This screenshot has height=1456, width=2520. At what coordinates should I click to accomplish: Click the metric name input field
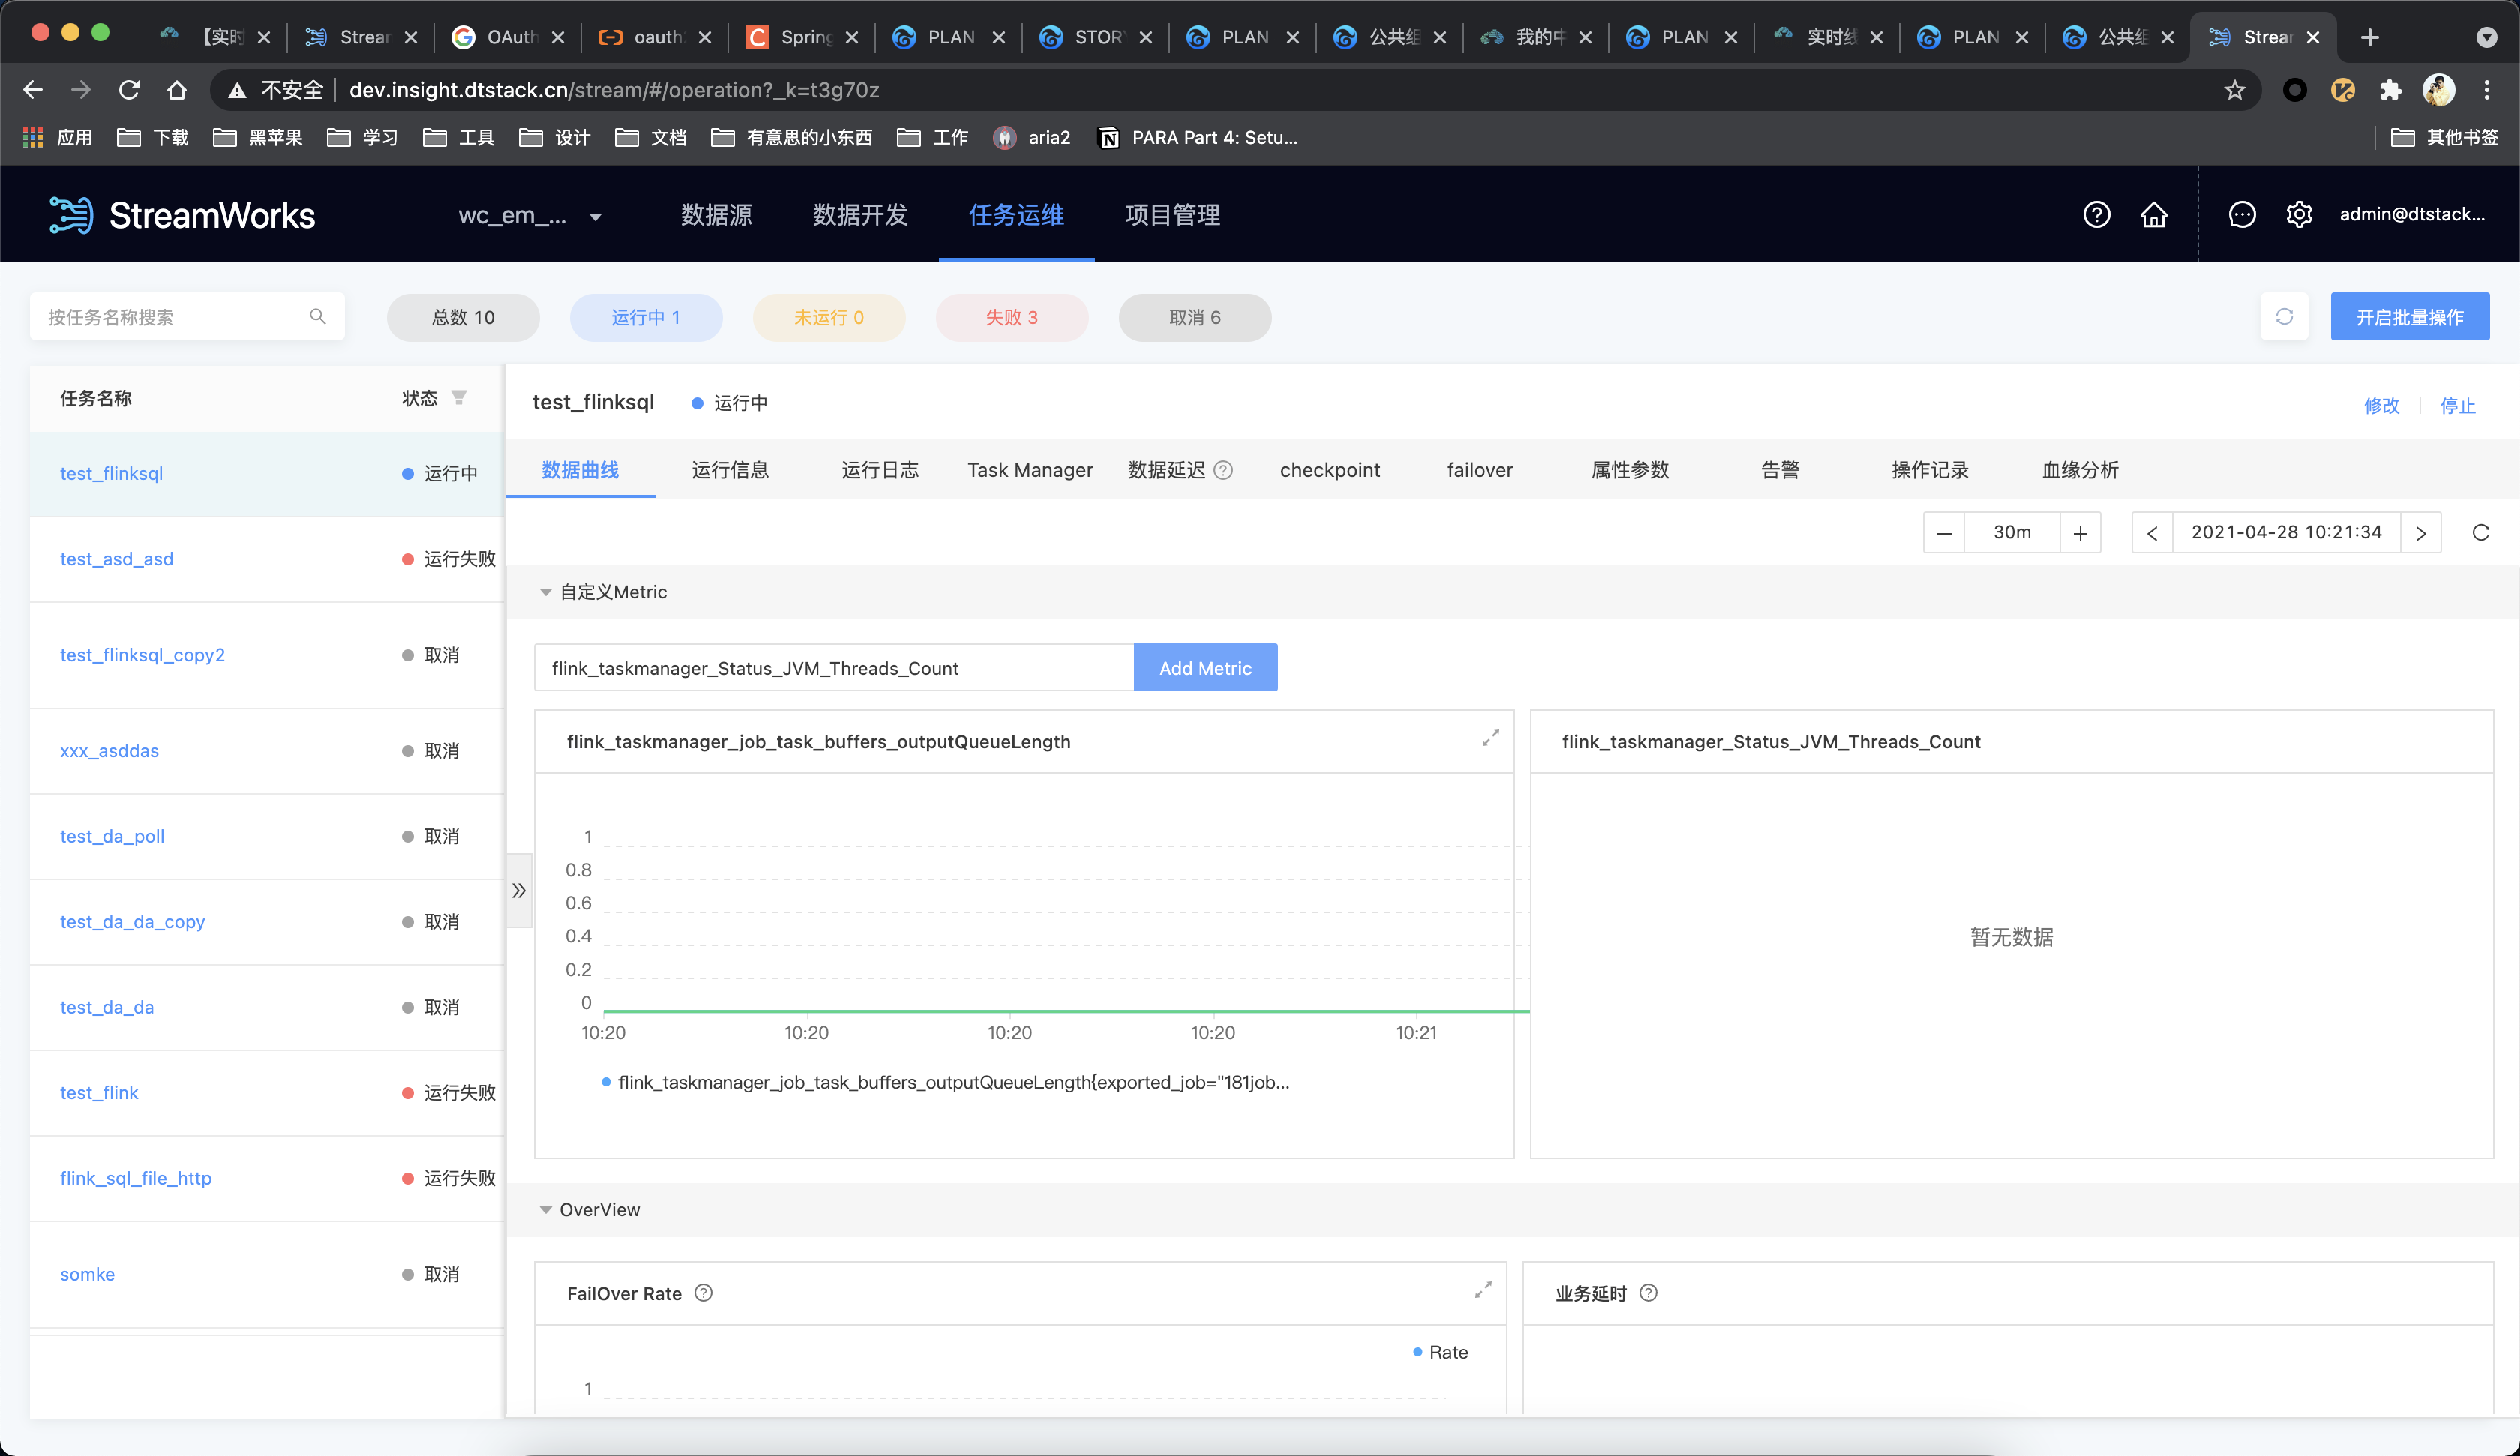[x=834, y=667]
